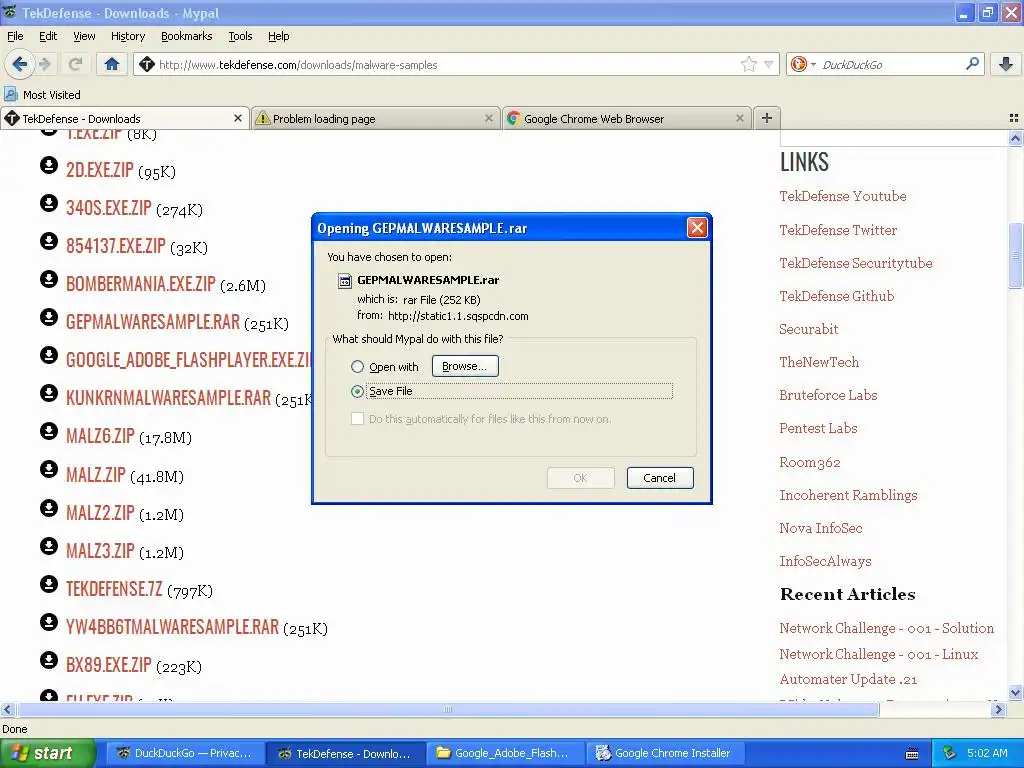This screenshot has height=768, width=1024.
Task: Click download icon beside BX89.EXE.ZIP
Action: pos(49,660)
